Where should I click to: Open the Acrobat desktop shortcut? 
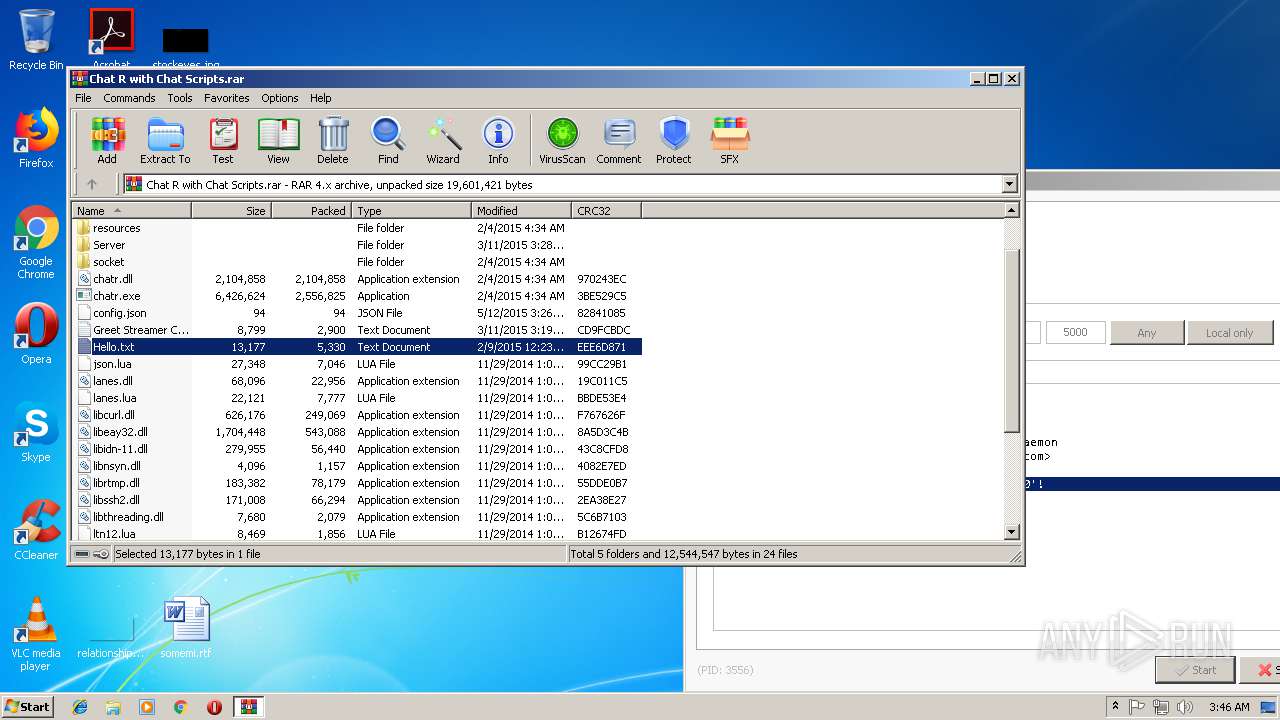tap(112, 36)
